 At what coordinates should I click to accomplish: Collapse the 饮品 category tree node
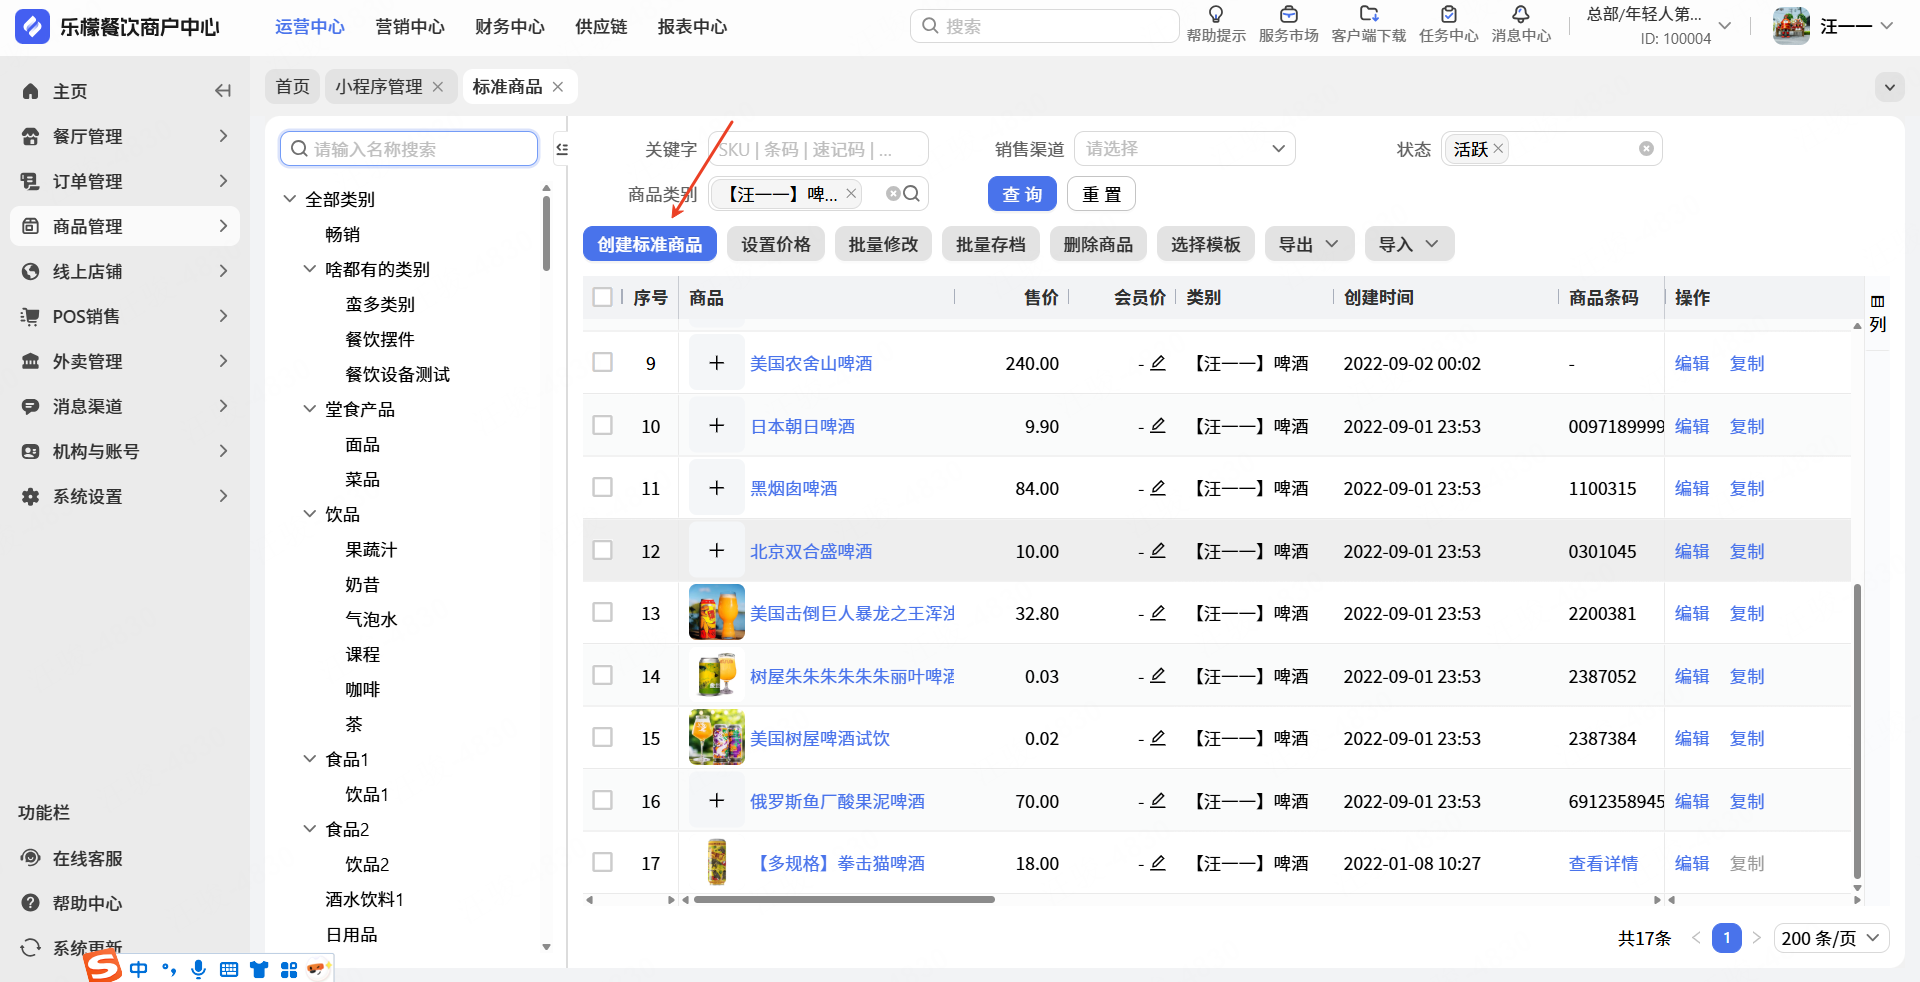pos(310,514)
